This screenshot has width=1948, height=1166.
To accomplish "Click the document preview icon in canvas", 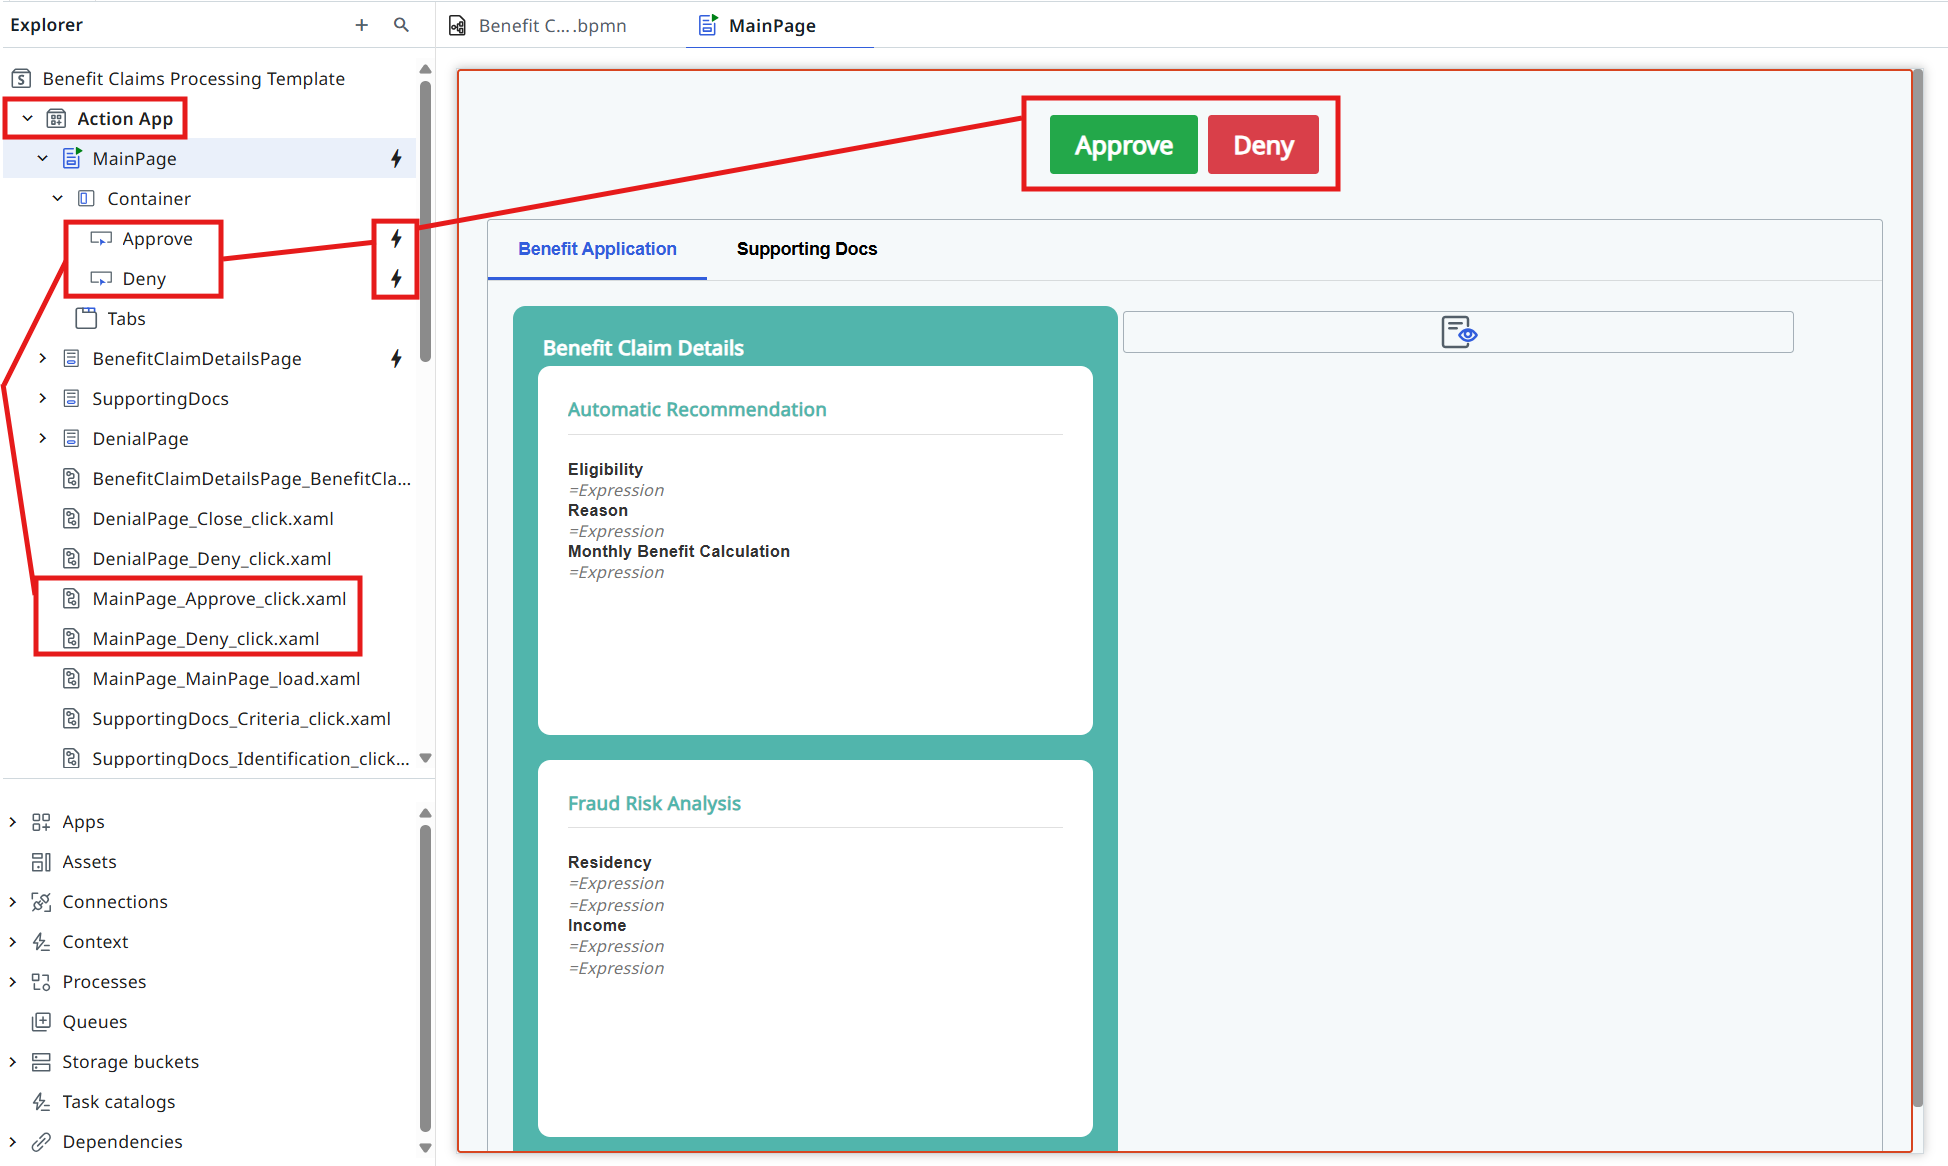I will point(1458,332).
